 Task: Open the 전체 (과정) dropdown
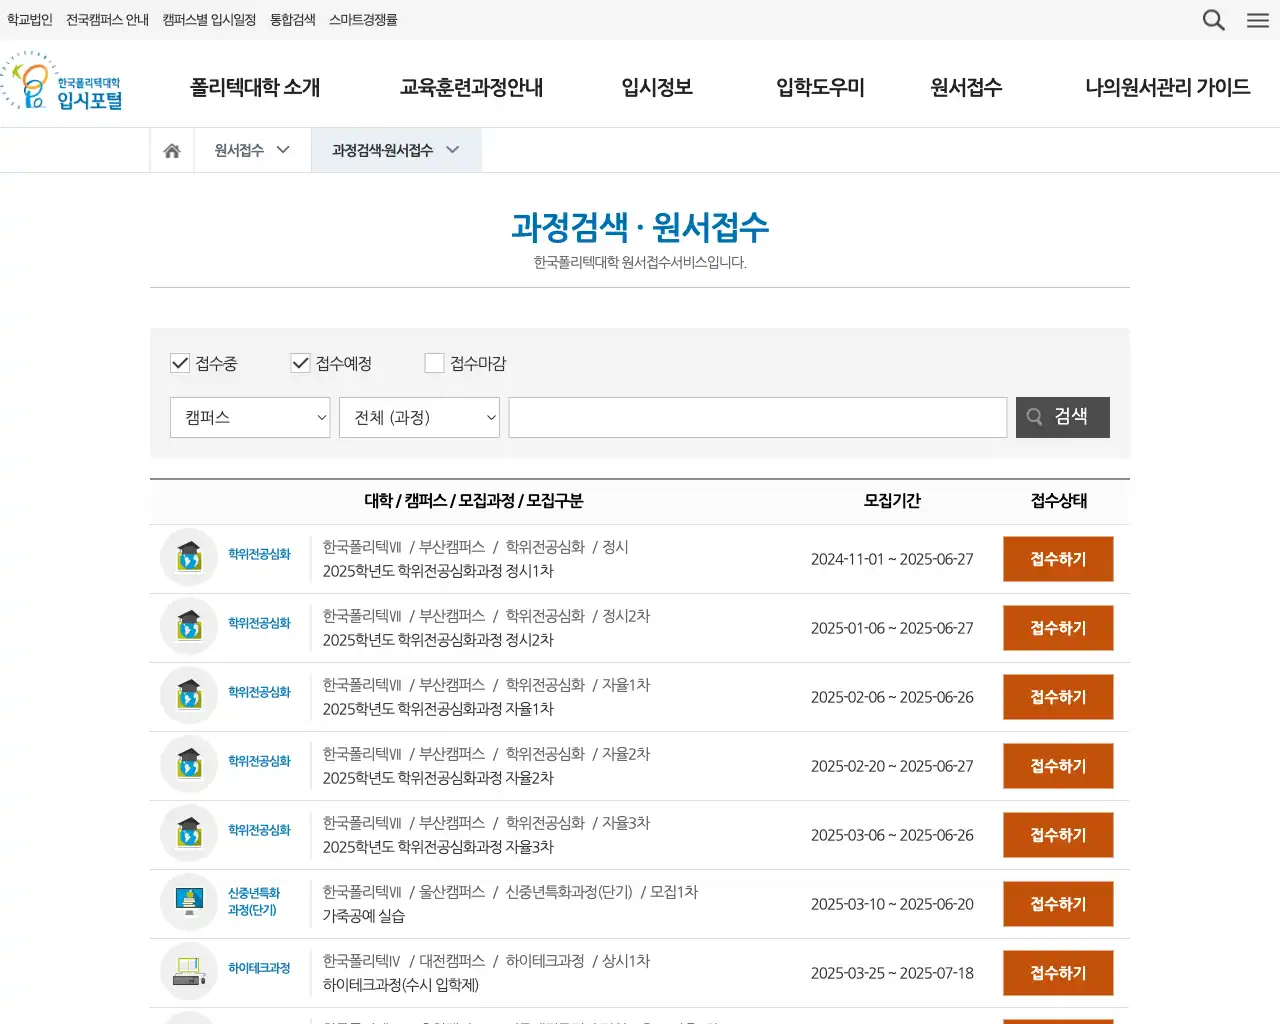coord(419,417)
